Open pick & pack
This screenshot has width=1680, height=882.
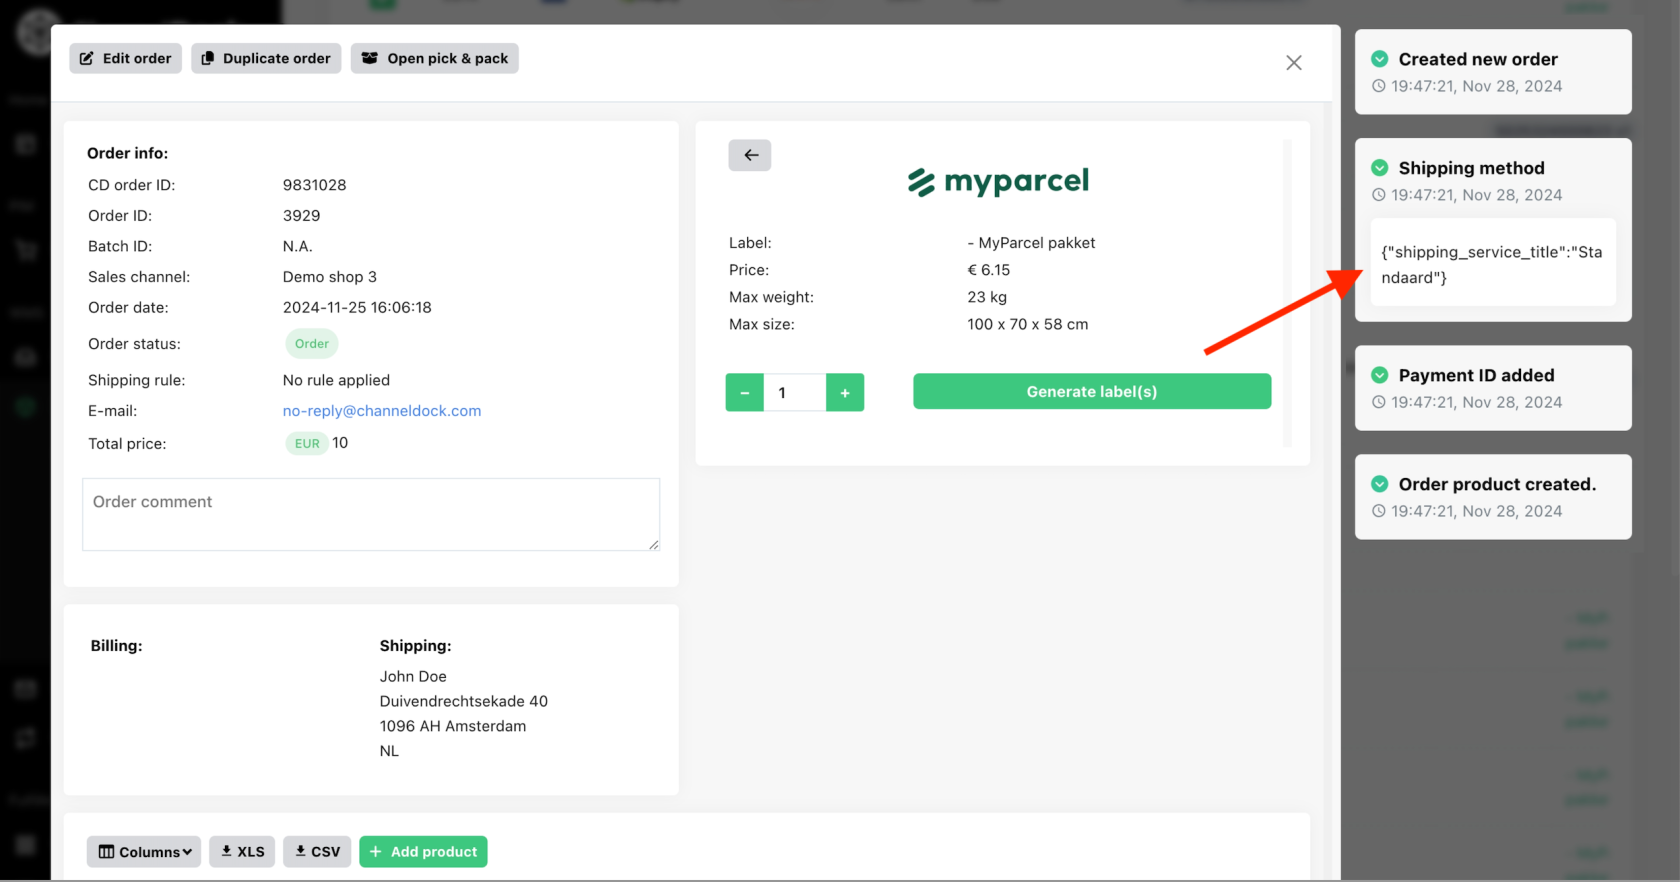coord(434,58)
